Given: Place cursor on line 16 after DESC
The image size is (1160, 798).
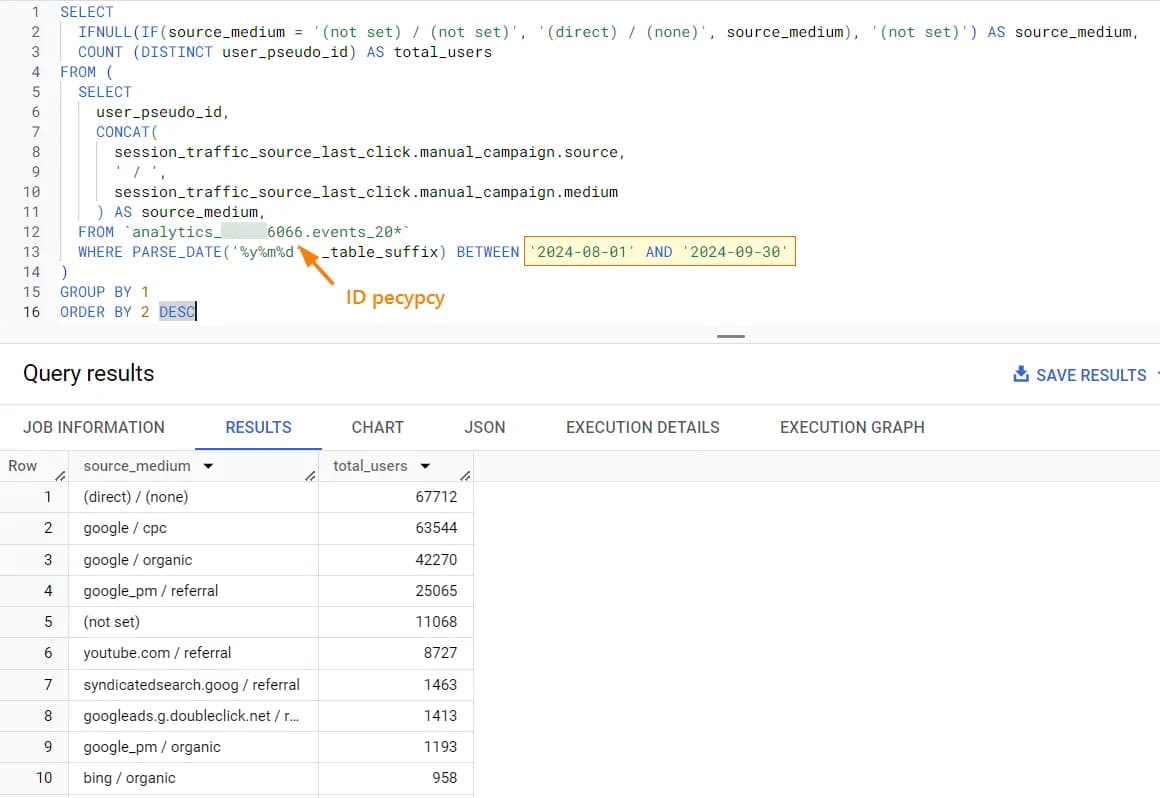Looking at the screenshot, I should coord(196,312).
